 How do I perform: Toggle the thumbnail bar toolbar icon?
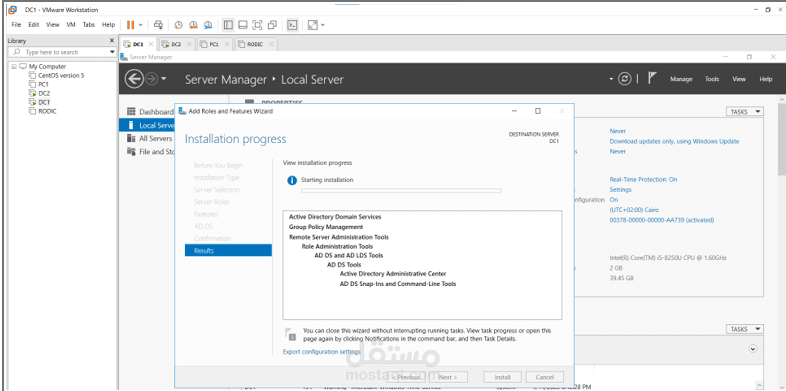[243, 25]
